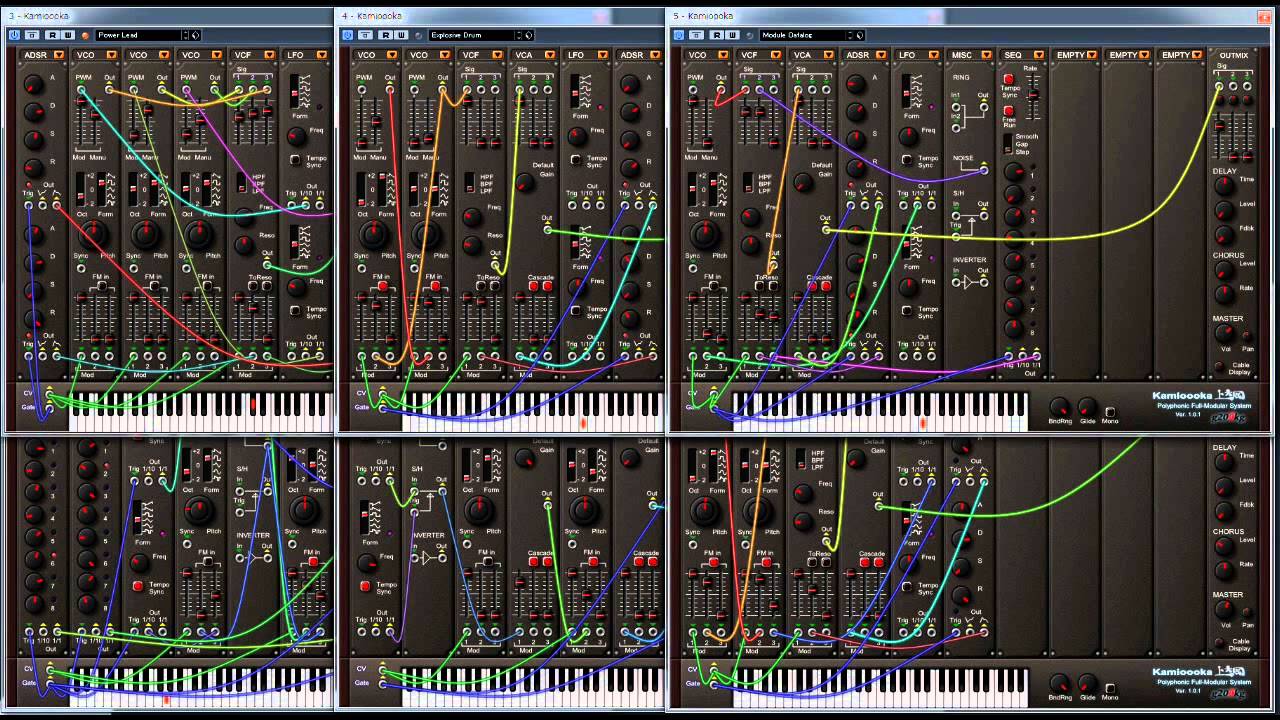Screen dimensions: 1280x720
Task: Set HPF BPF LPF switch in top window 5
Action: 749,183
